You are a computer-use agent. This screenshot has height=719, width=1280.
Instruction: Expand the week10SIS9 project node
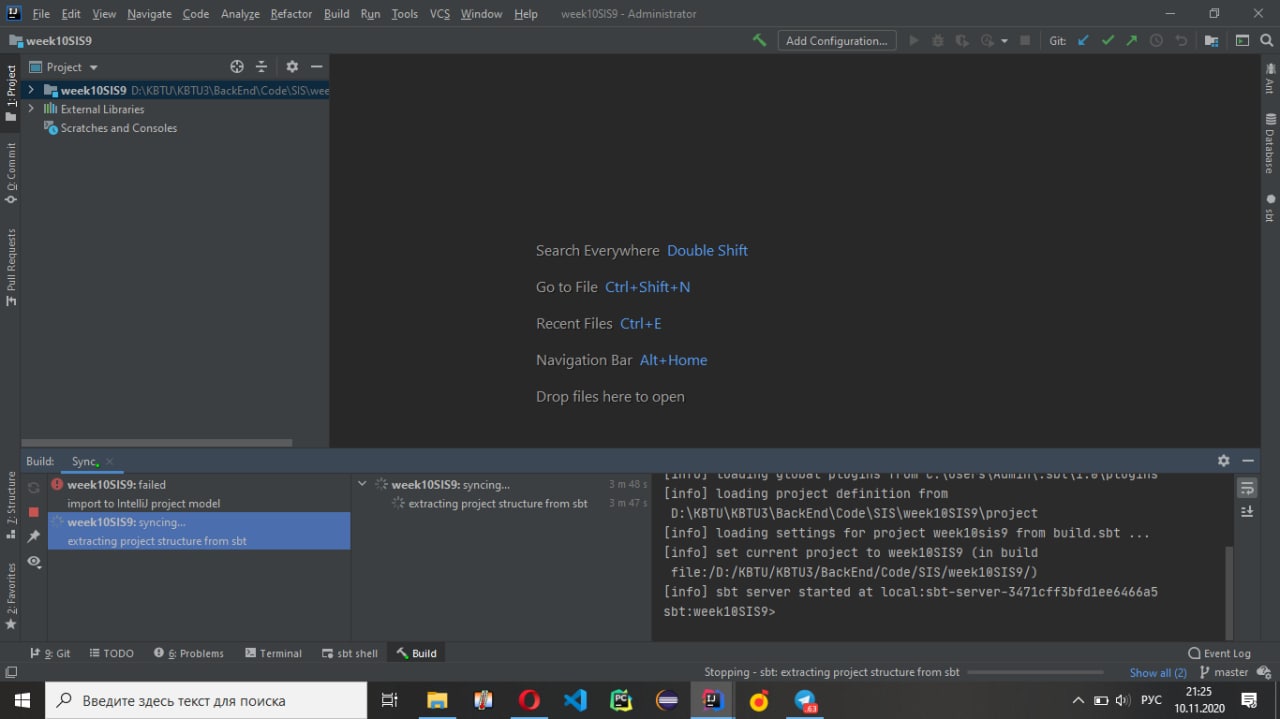pyautogui.click(x=31, y=90)
